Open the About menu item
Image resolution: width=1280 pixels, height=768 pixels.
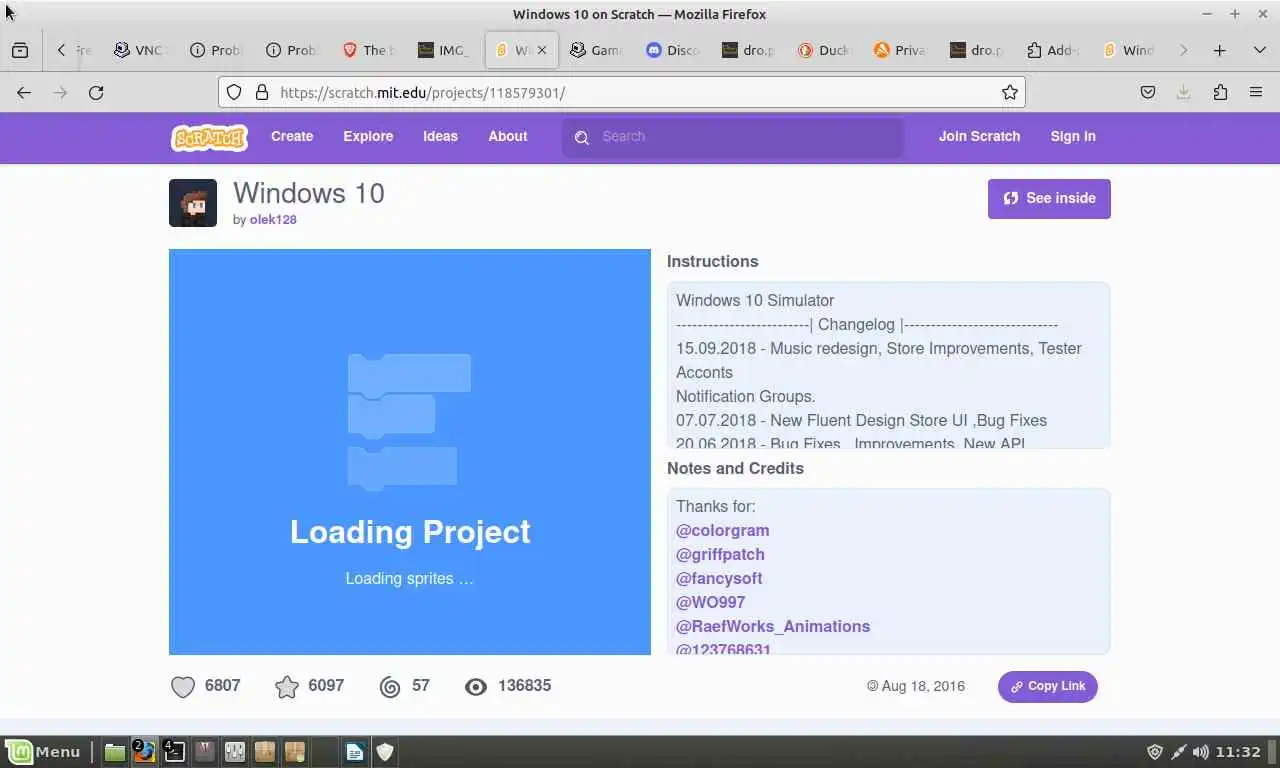tap(508, 137)
